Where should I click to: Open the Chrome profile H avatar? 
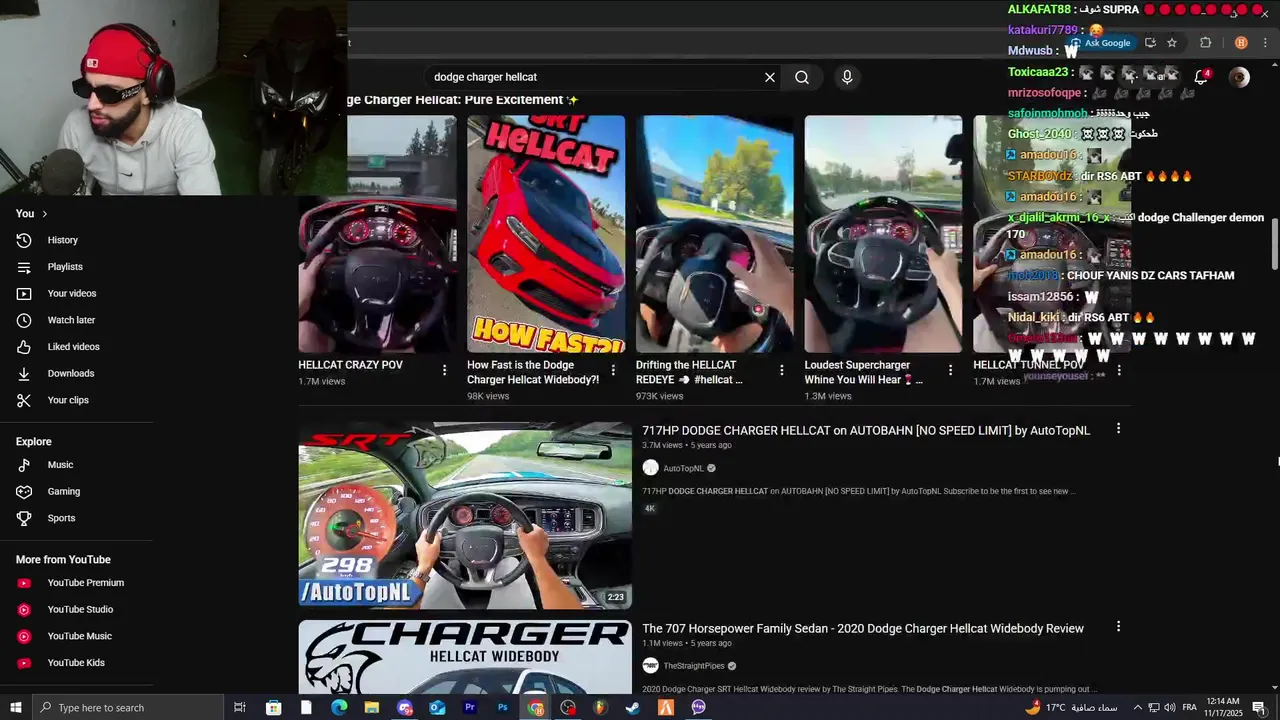pyautogui.click(x=1241, y=43)
